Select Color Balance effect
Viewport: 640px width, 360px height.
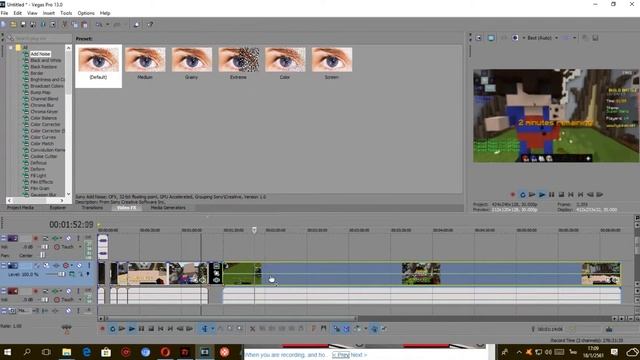(43, 118)
